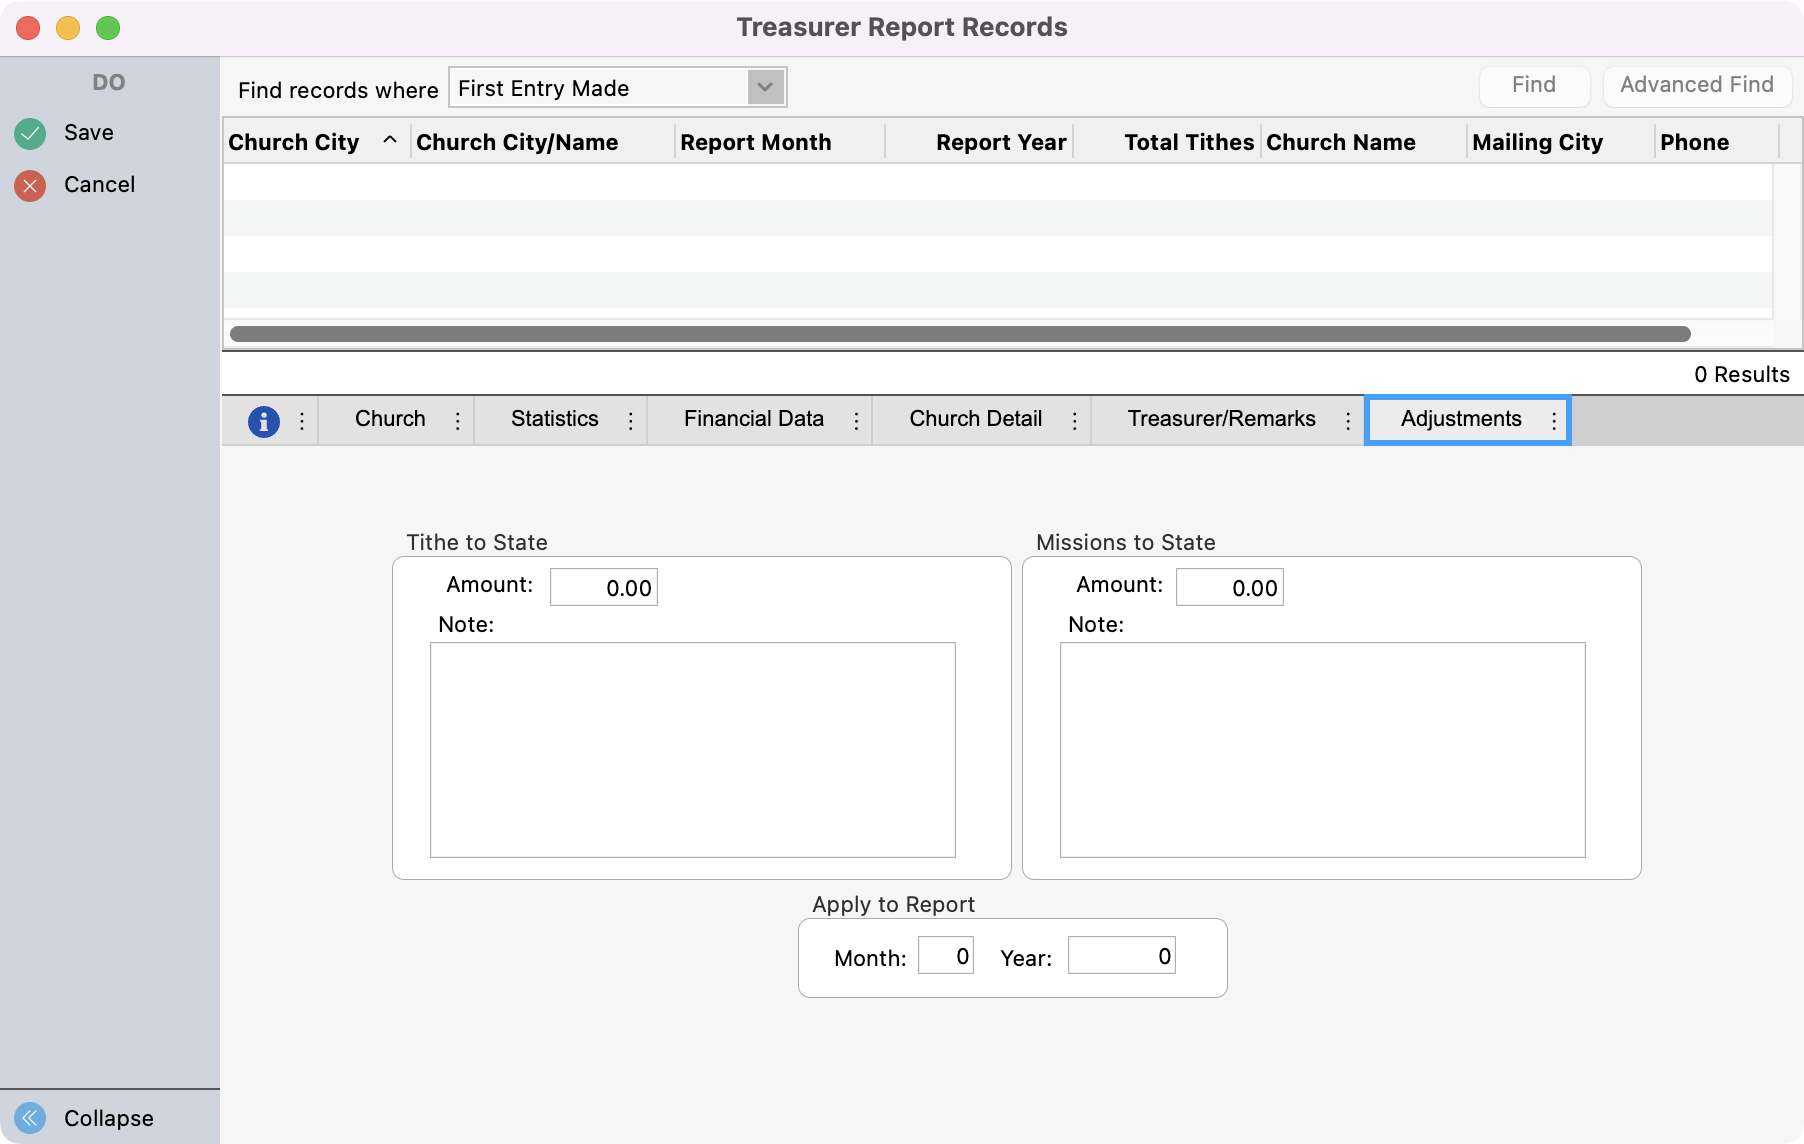
Task: Click the green Save checkmark icon
Action: coord(29,132)
